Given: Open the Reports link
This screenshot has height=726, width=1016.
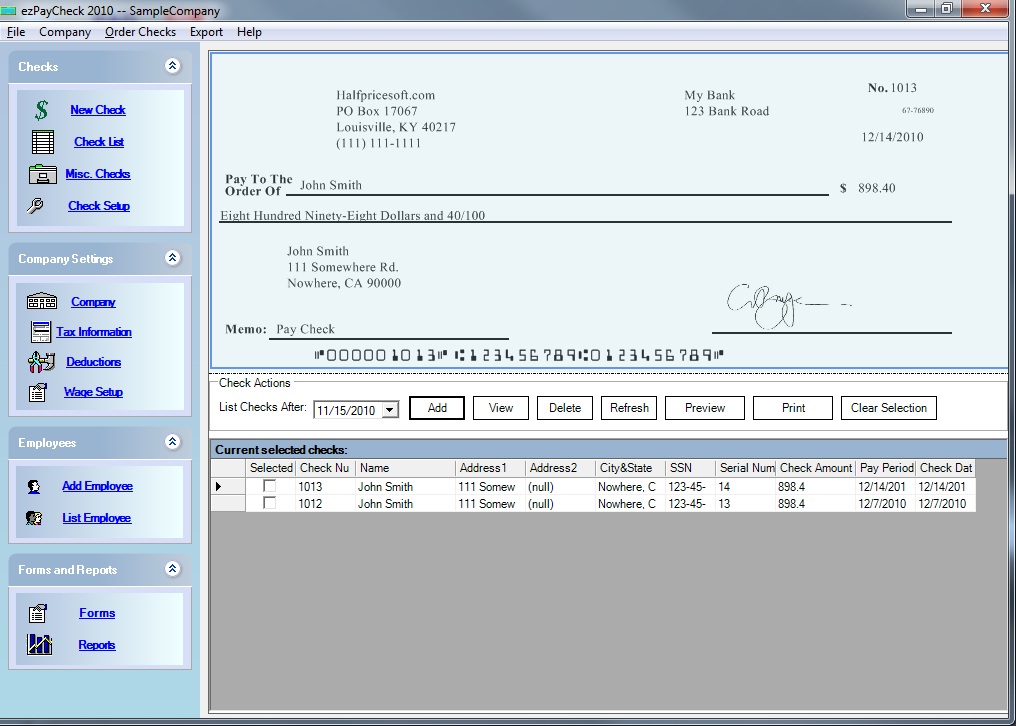Looking at the screenshot, I should coord(97,645).
